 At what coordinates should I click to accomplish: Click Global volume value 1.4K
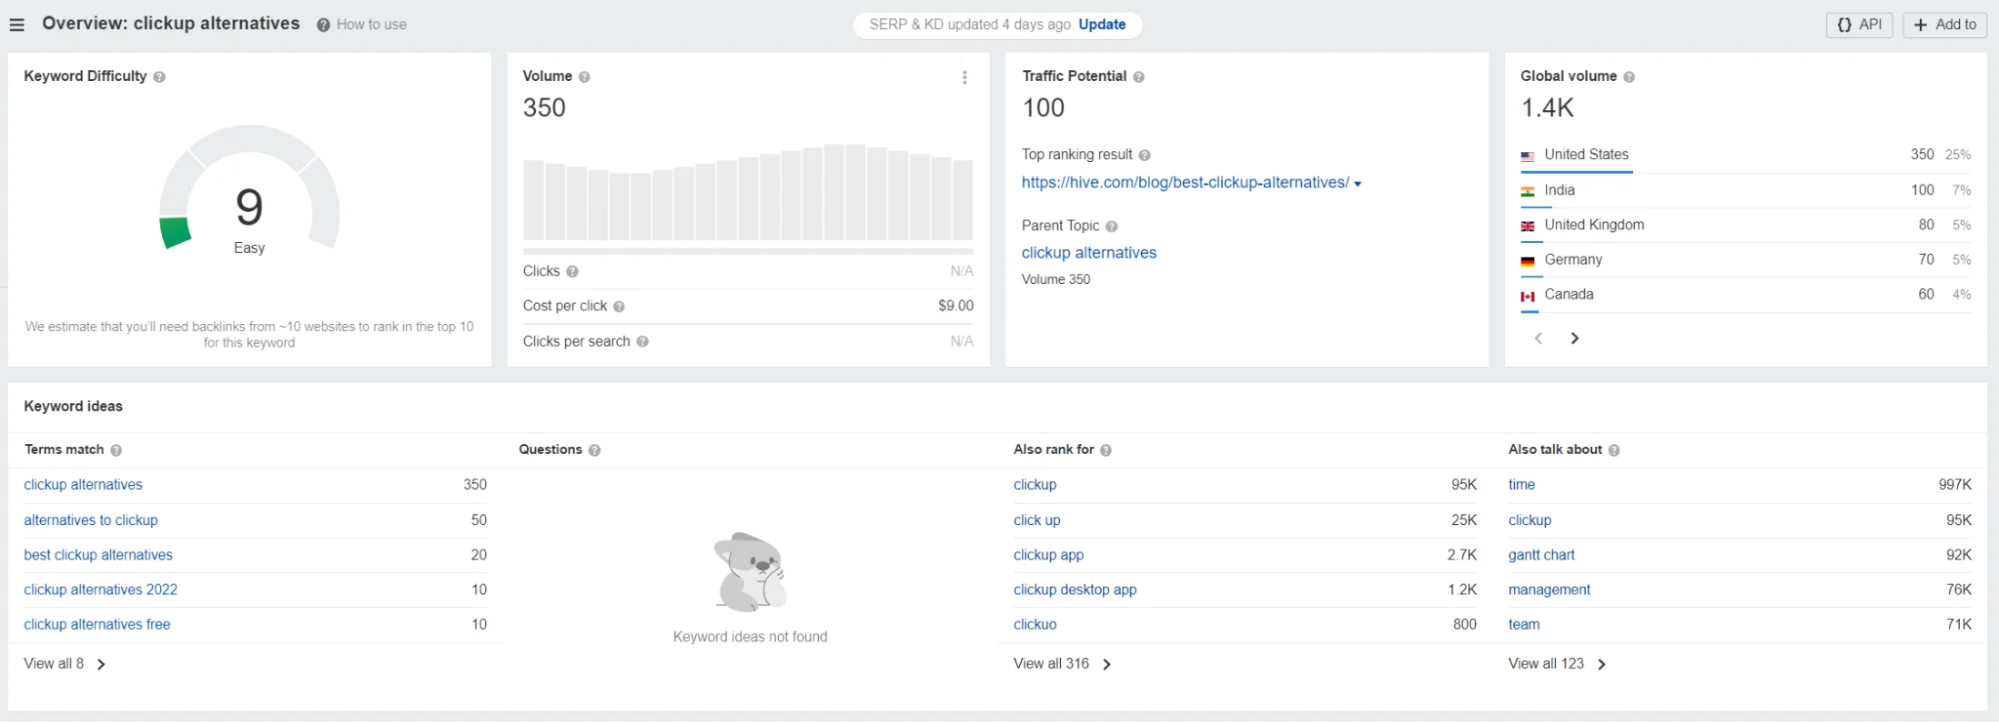(1547, 108)
